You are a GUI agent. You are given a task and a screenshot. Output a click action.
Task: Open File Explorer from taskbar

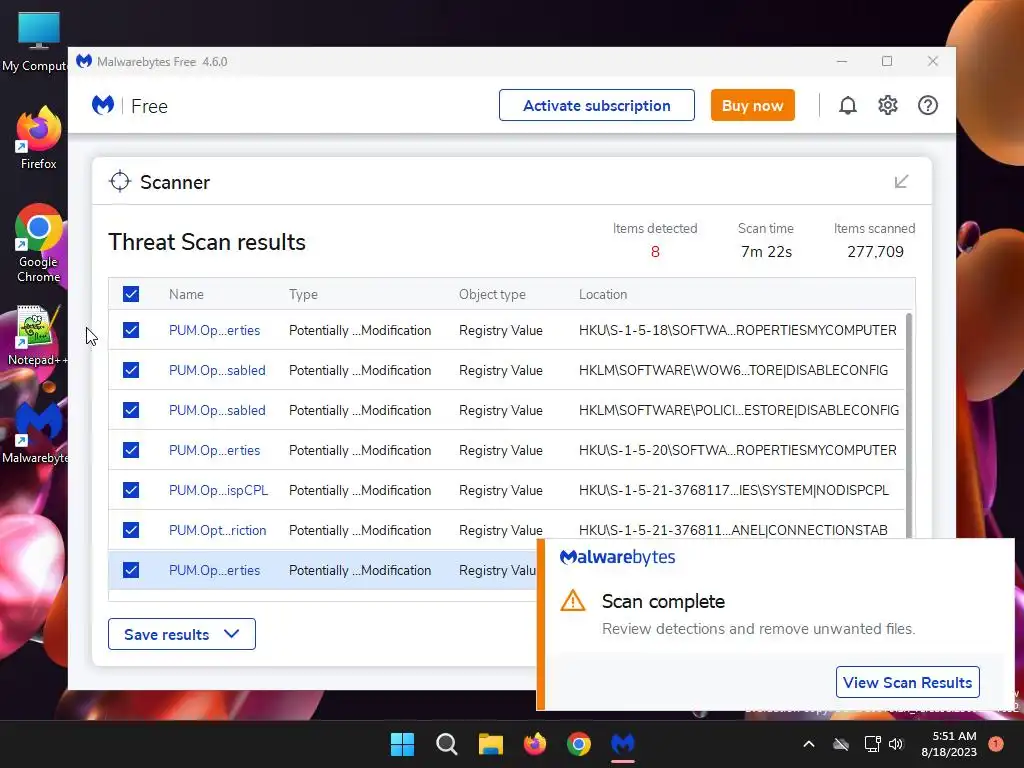coord(490,744)
